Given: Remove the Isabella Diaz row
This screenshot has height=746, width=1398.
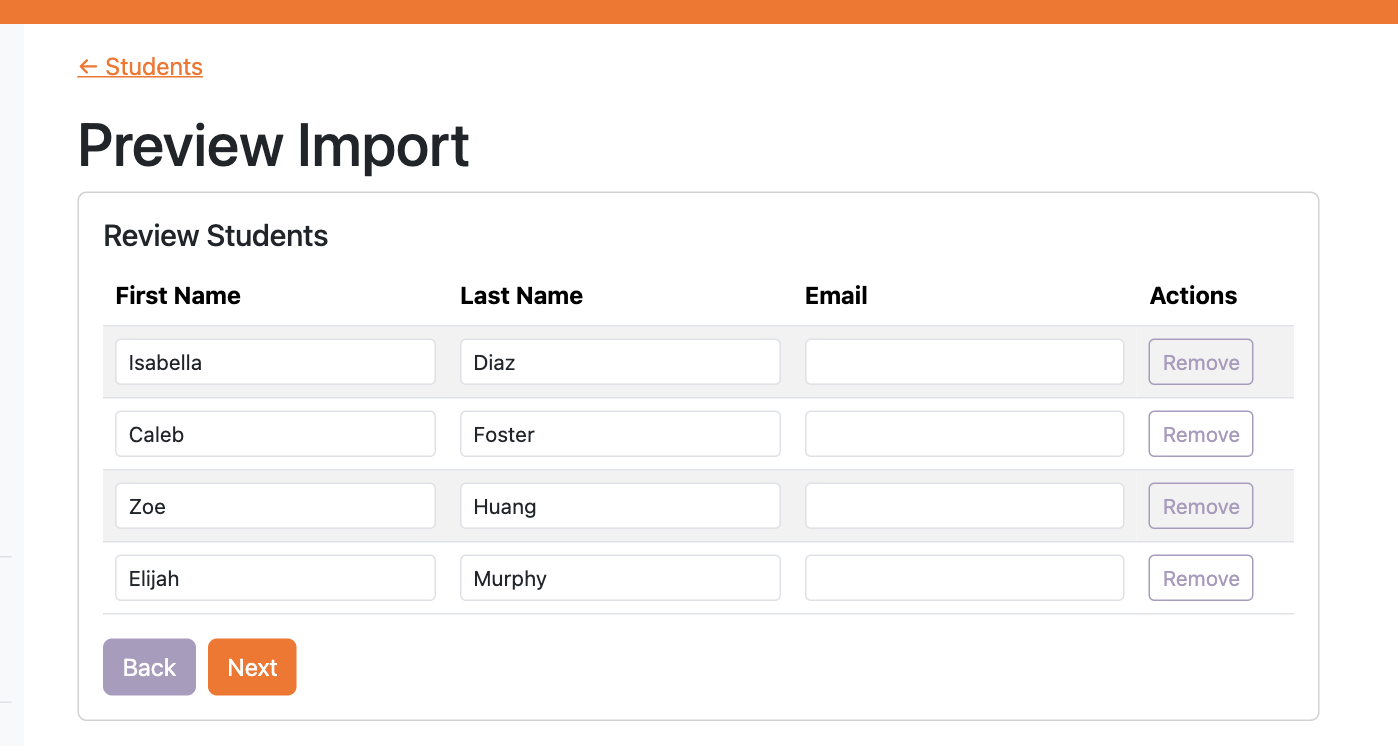Looking at the screenshot, I should coord(1201,362).
